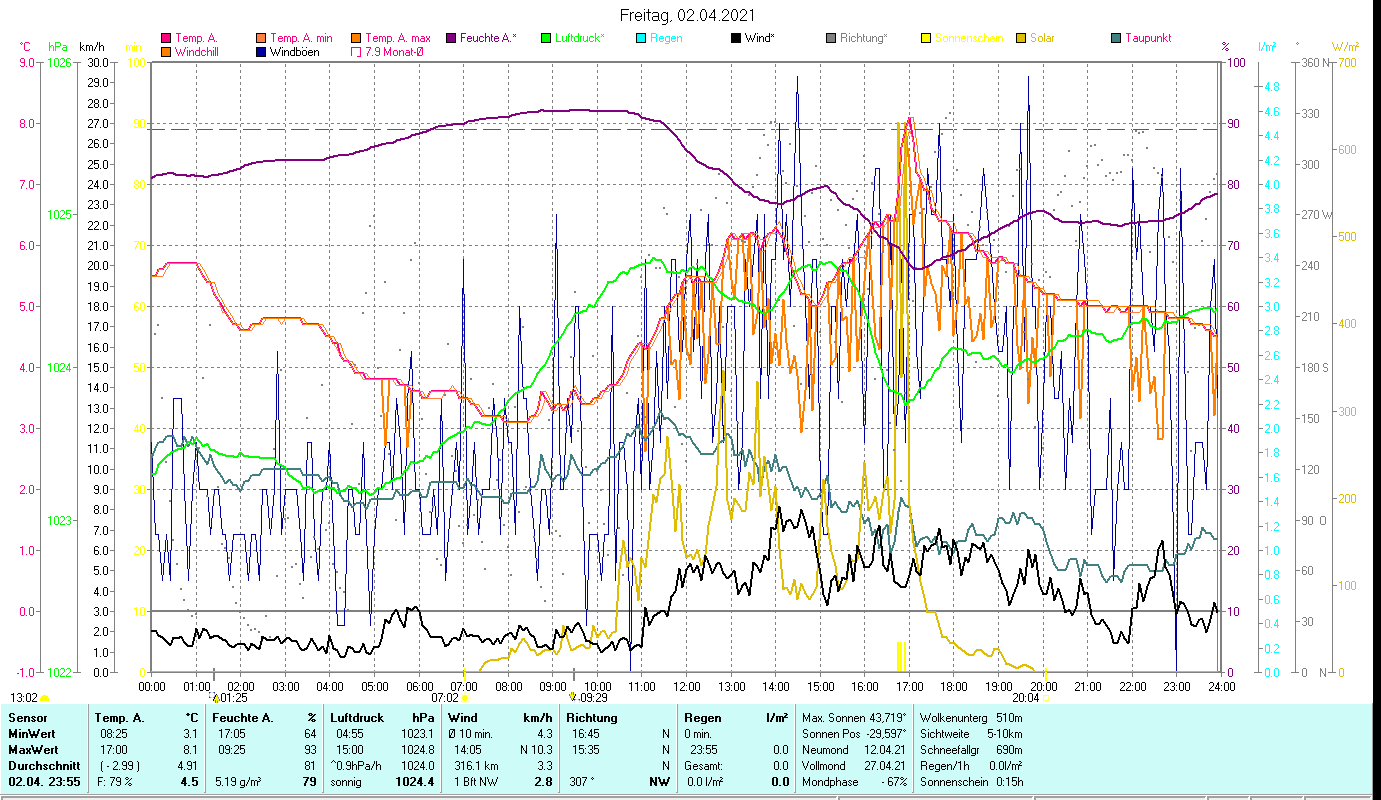Click the sun icon beside 13:02
This screenshot has height=800, width=1381.
pos(45,698)
